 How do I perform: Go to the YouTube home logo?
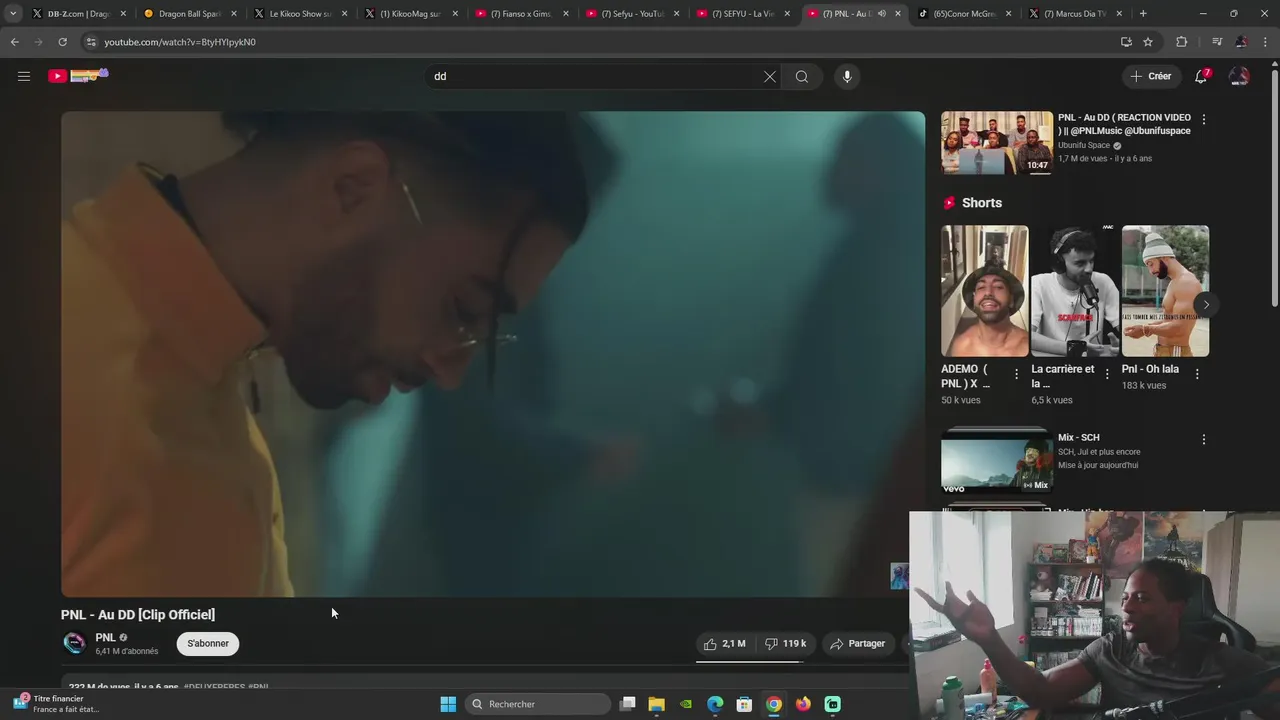78,75
